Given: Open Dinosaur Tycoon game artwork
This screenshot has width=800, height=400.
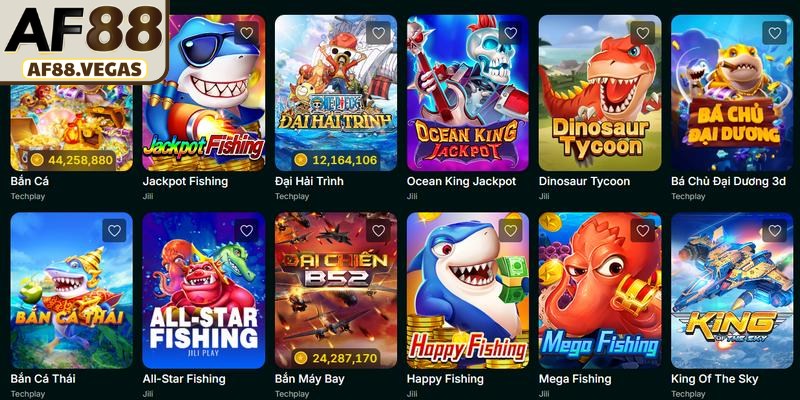Looking at the screenshot, I should click(x=600, y=92).
